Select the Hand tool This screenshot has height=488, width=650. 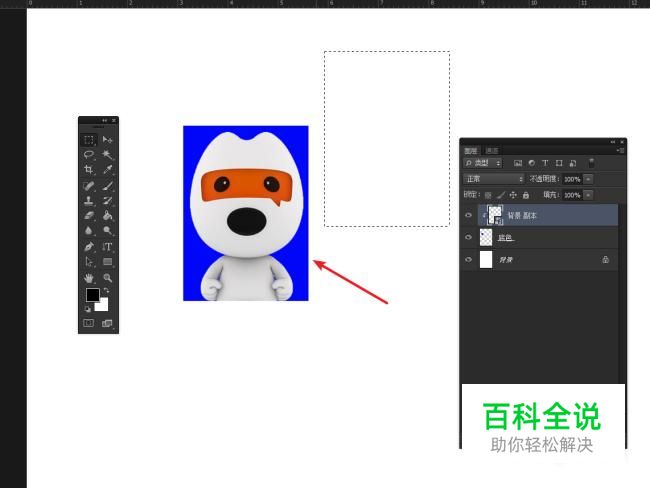click(89, 277)
